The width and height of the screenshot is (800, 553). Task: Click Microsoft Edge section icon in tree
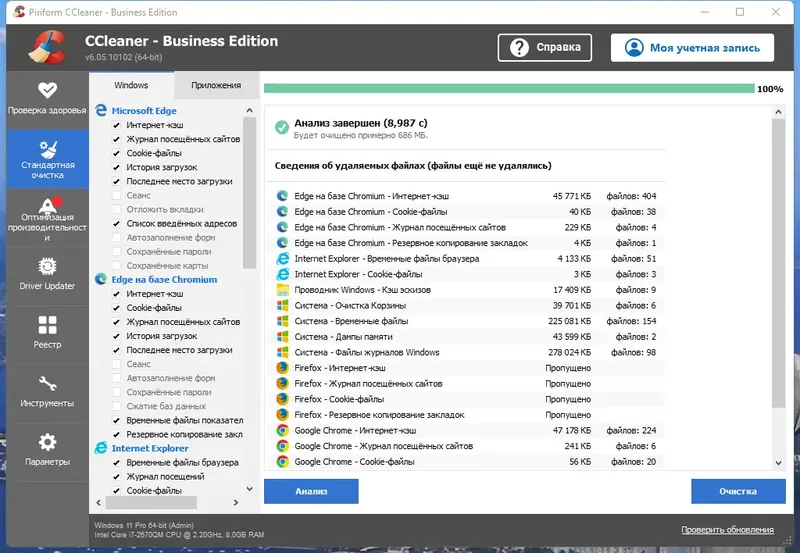pyautogui.click(x=101, y=110)
